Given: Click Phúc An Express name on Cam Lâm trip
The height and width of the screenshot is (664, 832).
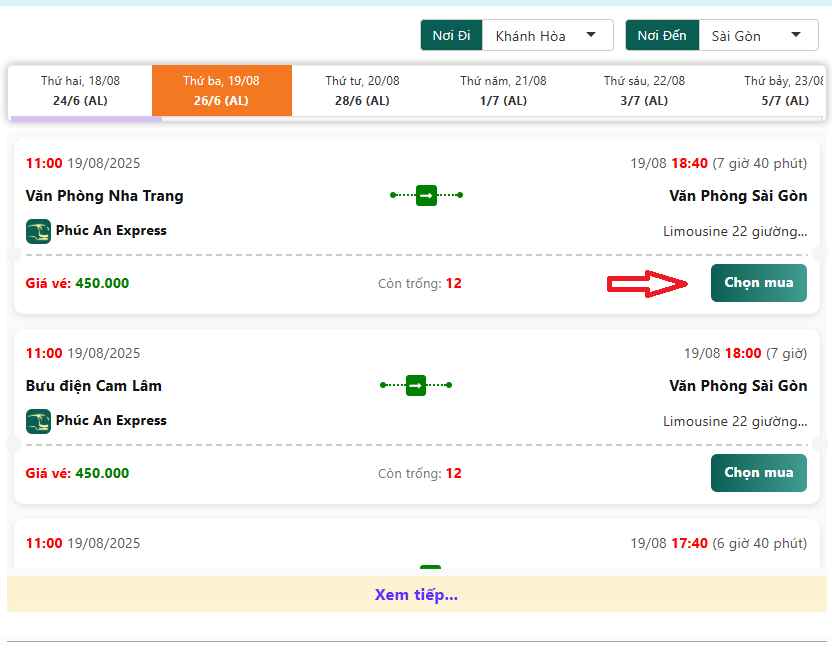Looking at the screenshot, I should 111,420.
